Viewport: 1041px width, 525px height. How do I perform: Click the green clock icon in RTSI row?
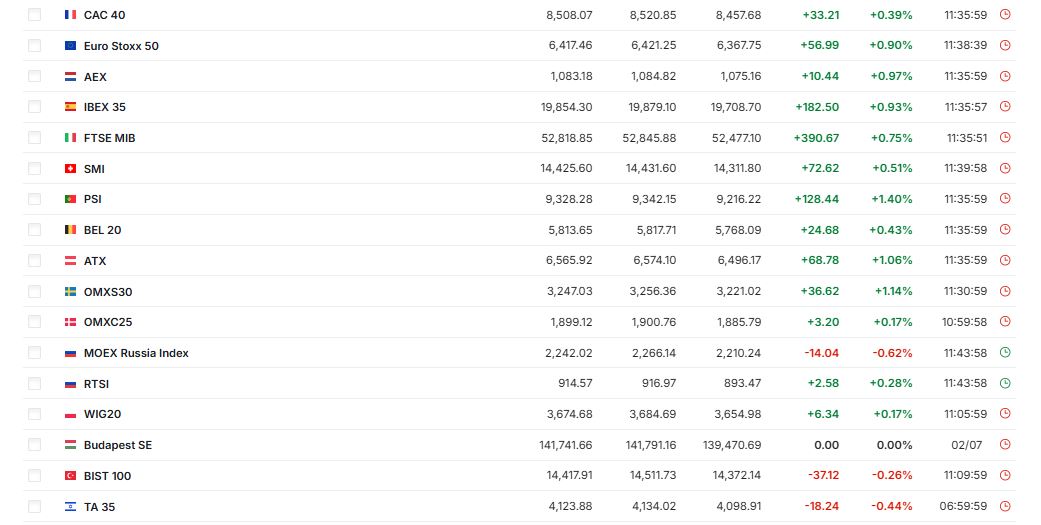point(1005,383)
